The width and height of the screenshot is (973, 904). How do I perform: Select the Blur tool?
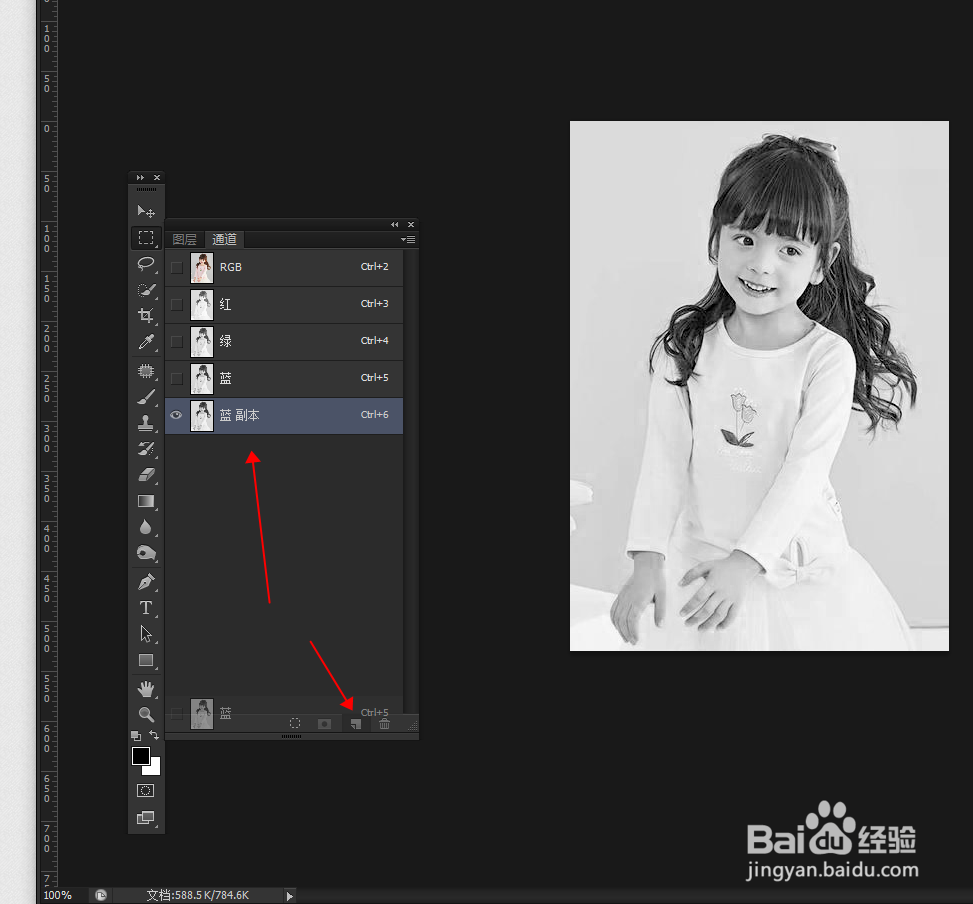pyautogui.click(x=146, y=527)
